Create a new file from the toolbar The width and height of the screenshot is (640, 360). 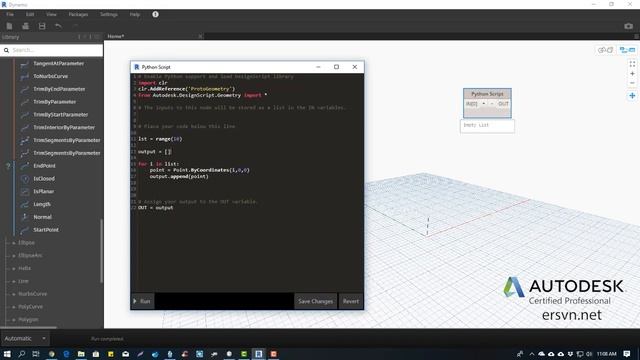[9, 26]
